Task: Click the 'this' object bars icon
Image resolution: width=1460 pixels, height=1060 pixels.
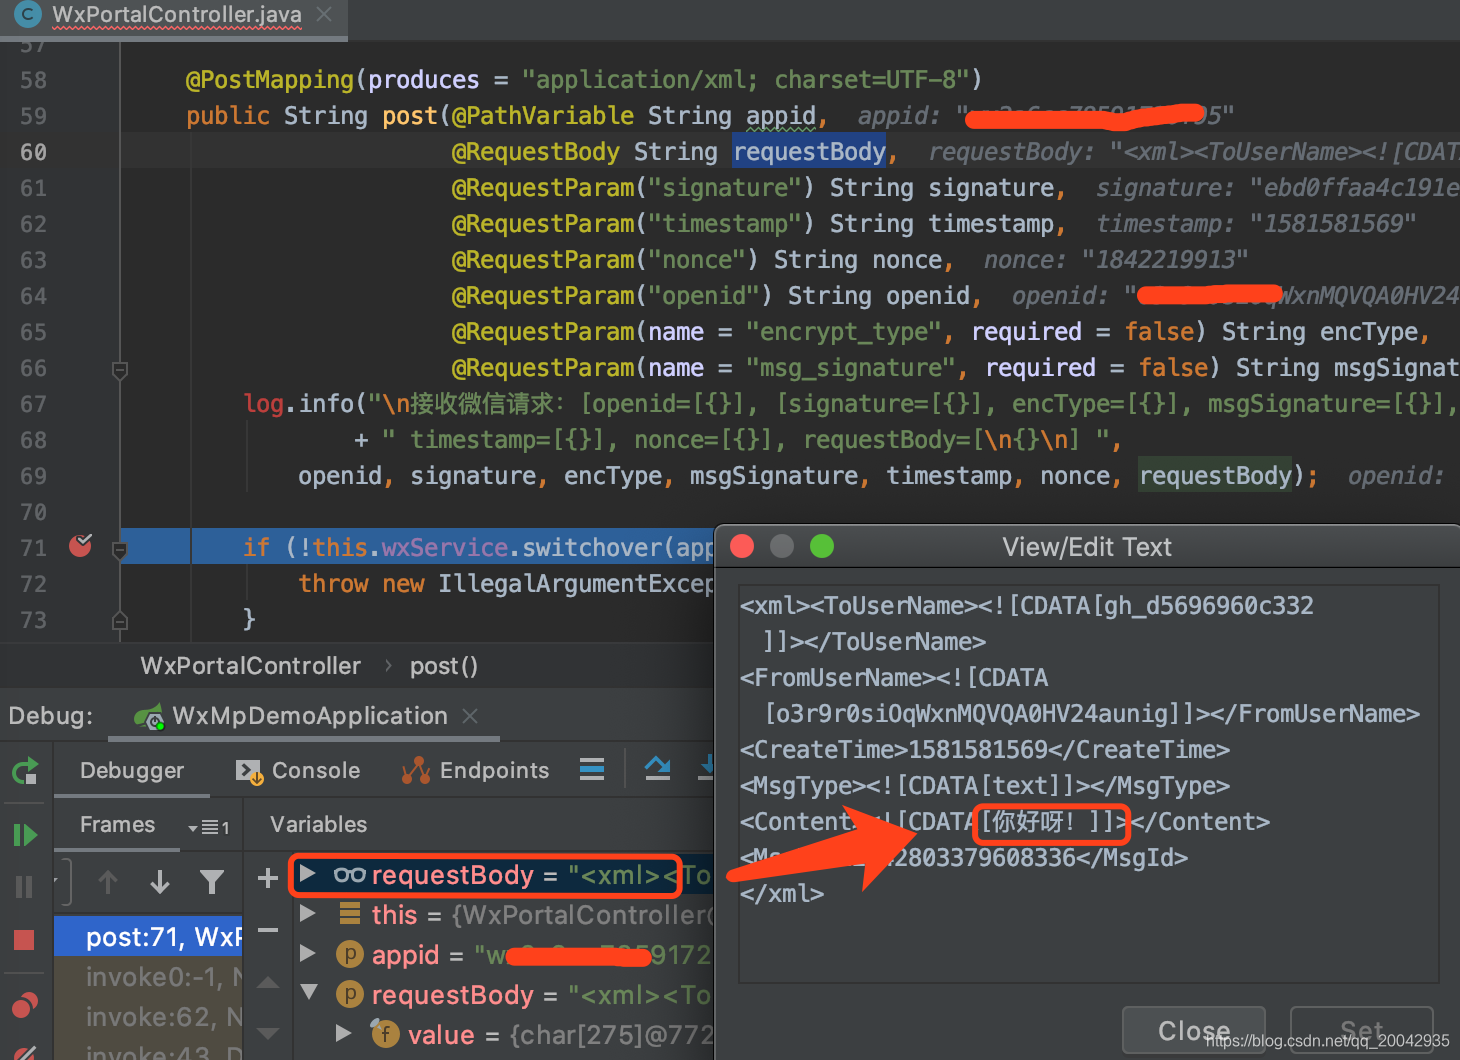Action: point(350,913)
